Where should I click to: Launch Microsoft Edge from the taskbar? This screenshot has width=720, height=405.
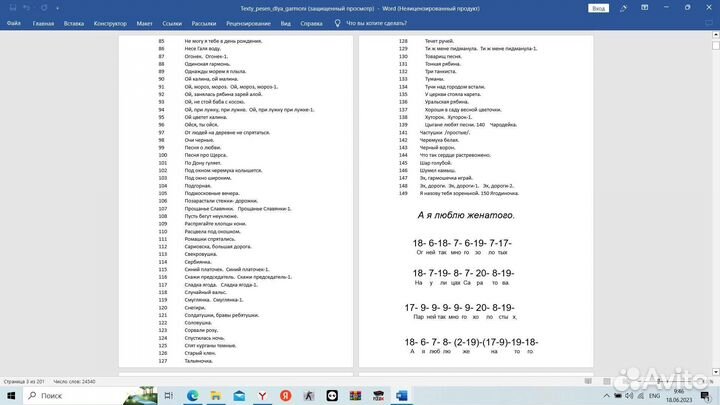194,397
